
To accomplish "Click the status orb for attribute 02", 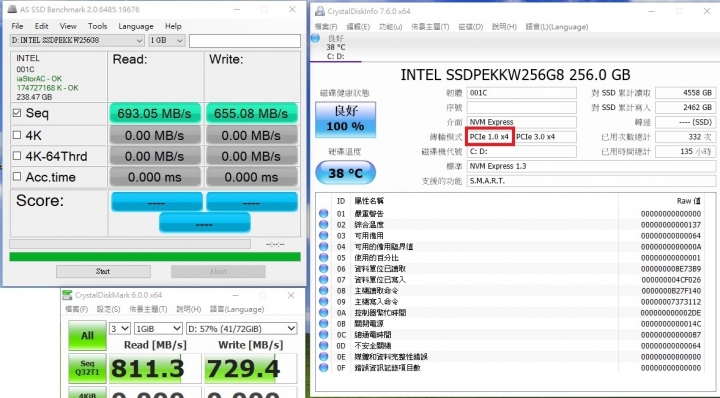I will coord(324,224).
